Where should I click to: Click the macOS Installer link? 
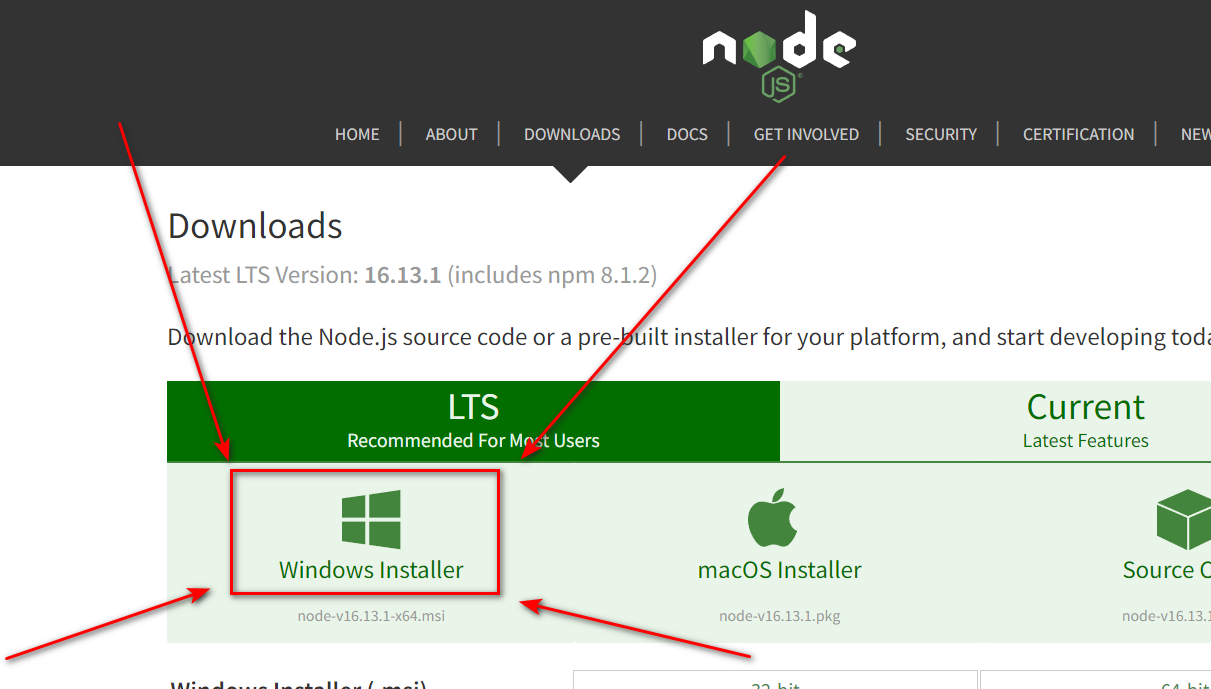click(779, 570)
